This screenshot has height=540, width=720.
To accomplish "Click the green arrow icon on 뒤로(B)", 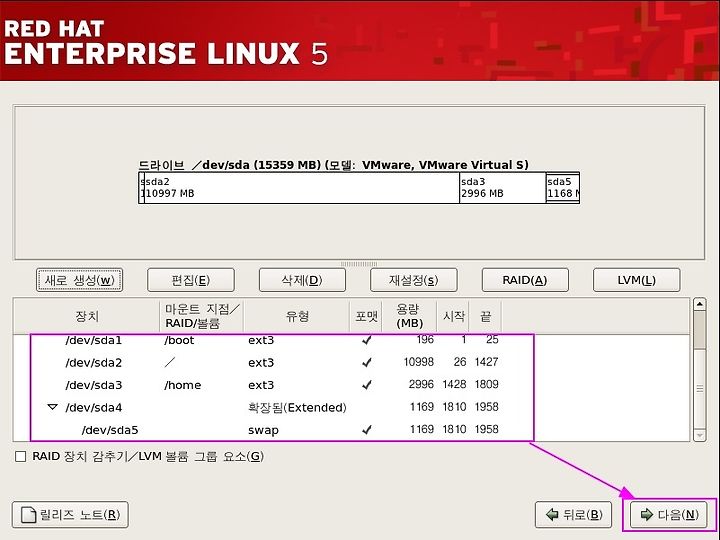I will point(552,514).
